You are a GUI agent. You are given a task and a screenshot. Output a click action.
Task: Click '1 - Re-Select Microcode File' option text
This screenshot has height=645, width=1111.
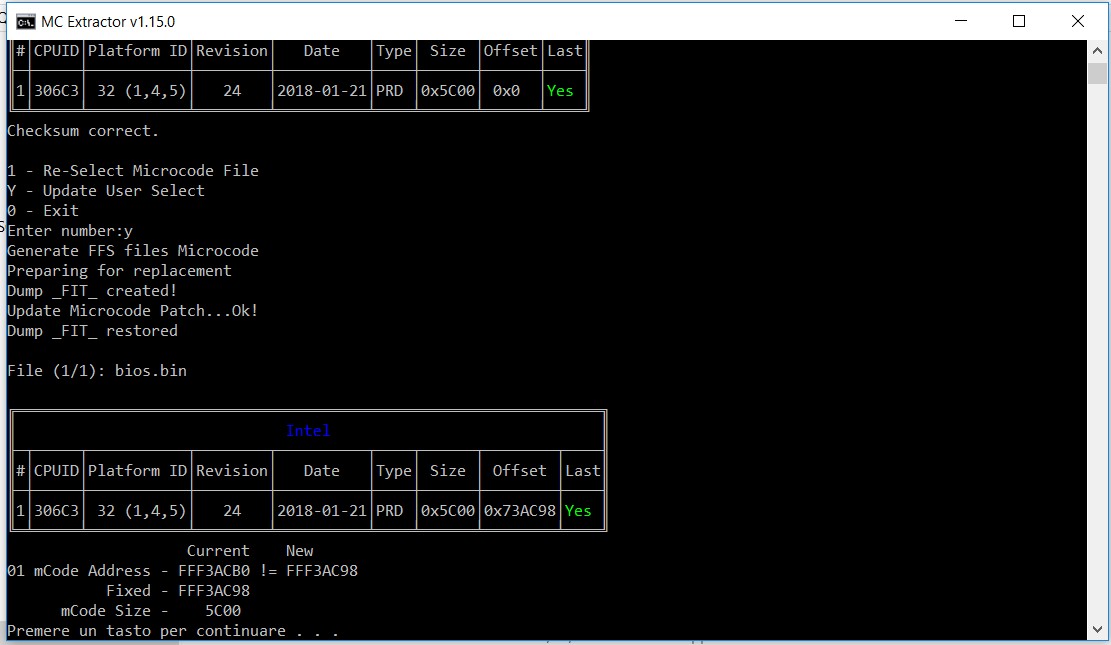132,171
